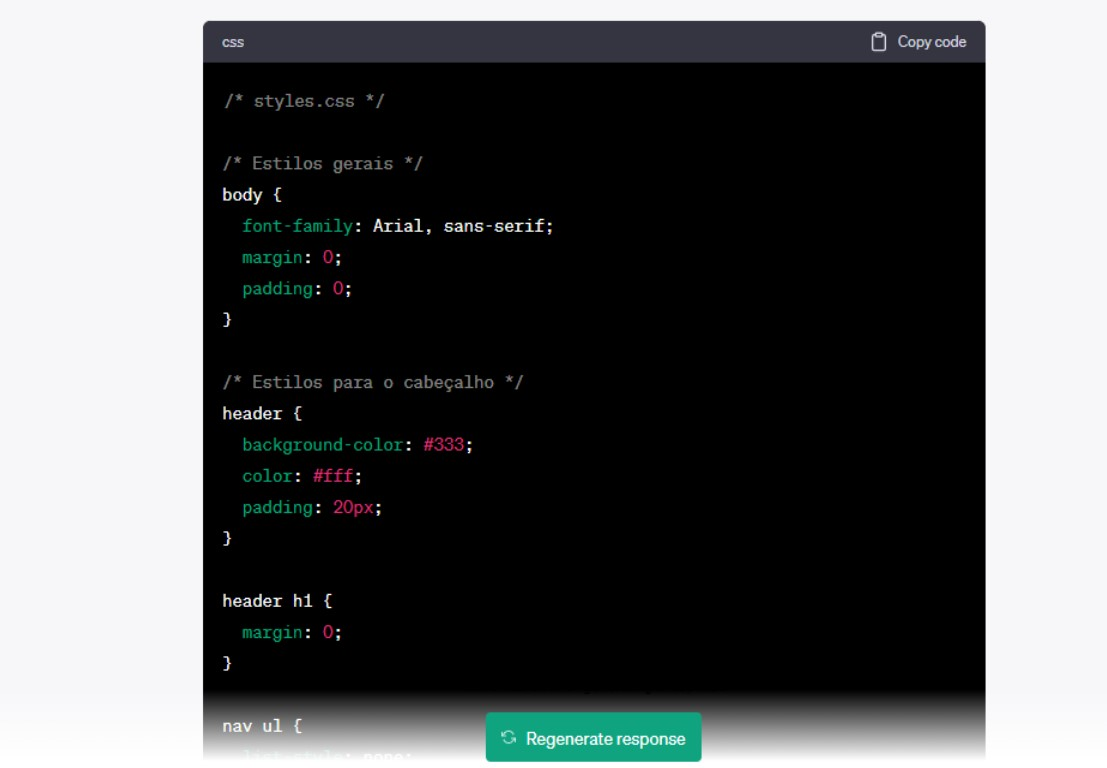This screenshot has width=1107, height=768.
Task: Click the circular arrows regenerate icon
Action: click(509, 738)
